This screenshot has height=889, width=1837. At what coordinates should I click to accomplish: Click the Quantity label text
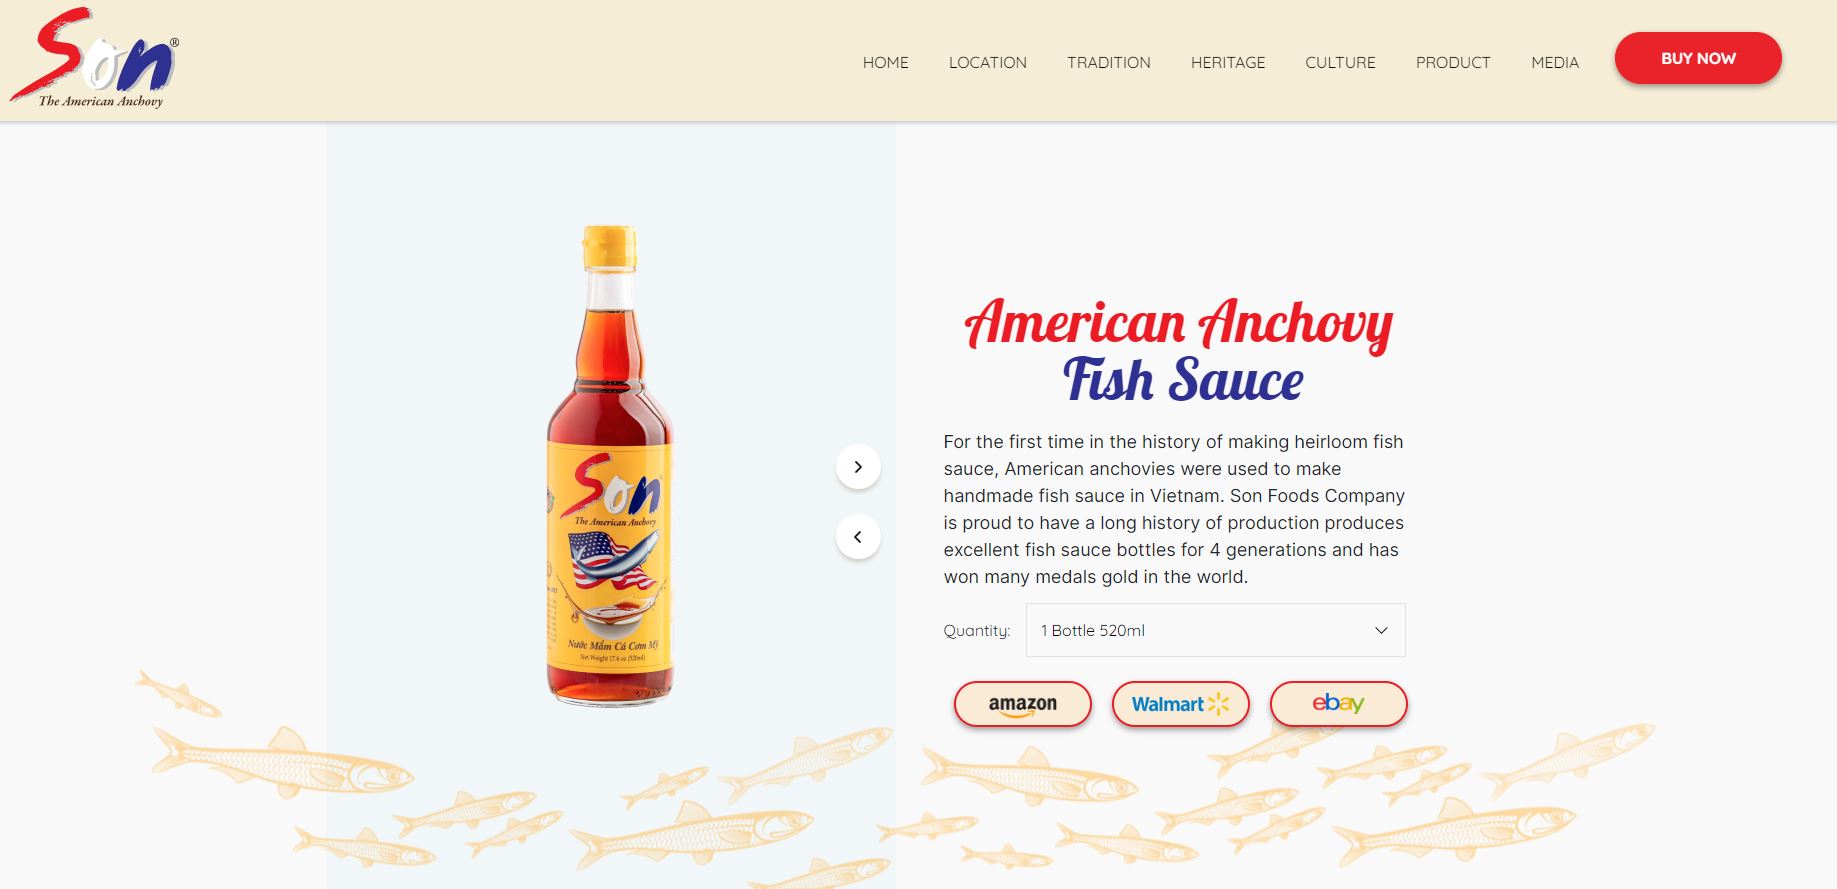pos(977,631)
